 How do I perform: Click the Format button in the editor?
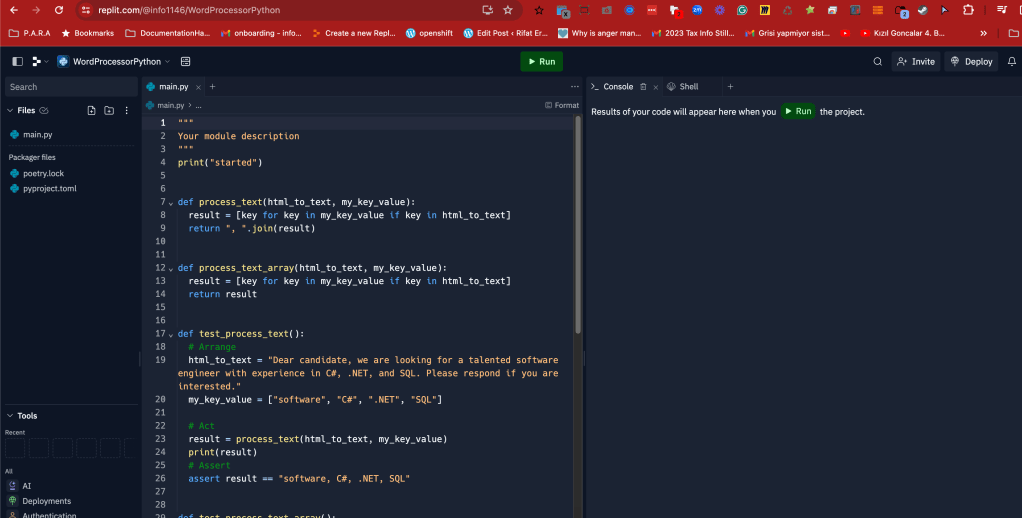562,105
